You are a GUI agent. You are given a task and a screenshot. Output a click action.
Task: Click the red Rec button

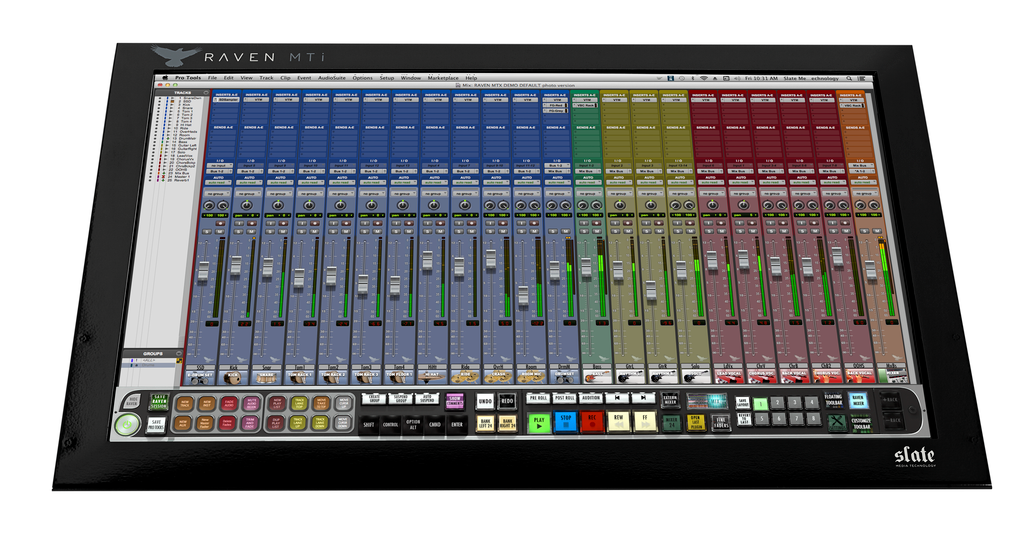click(592, 422)
